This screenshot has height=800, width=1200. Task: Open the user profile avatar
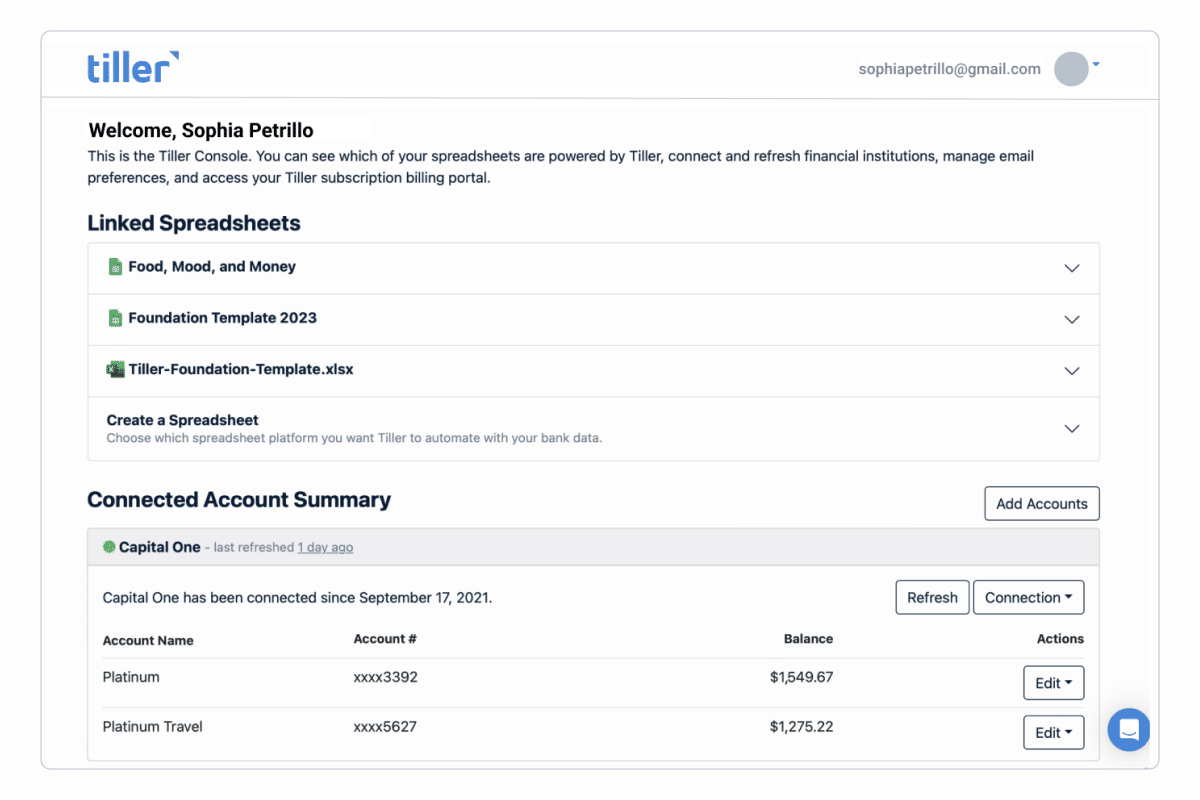[x=1071, y=69]
